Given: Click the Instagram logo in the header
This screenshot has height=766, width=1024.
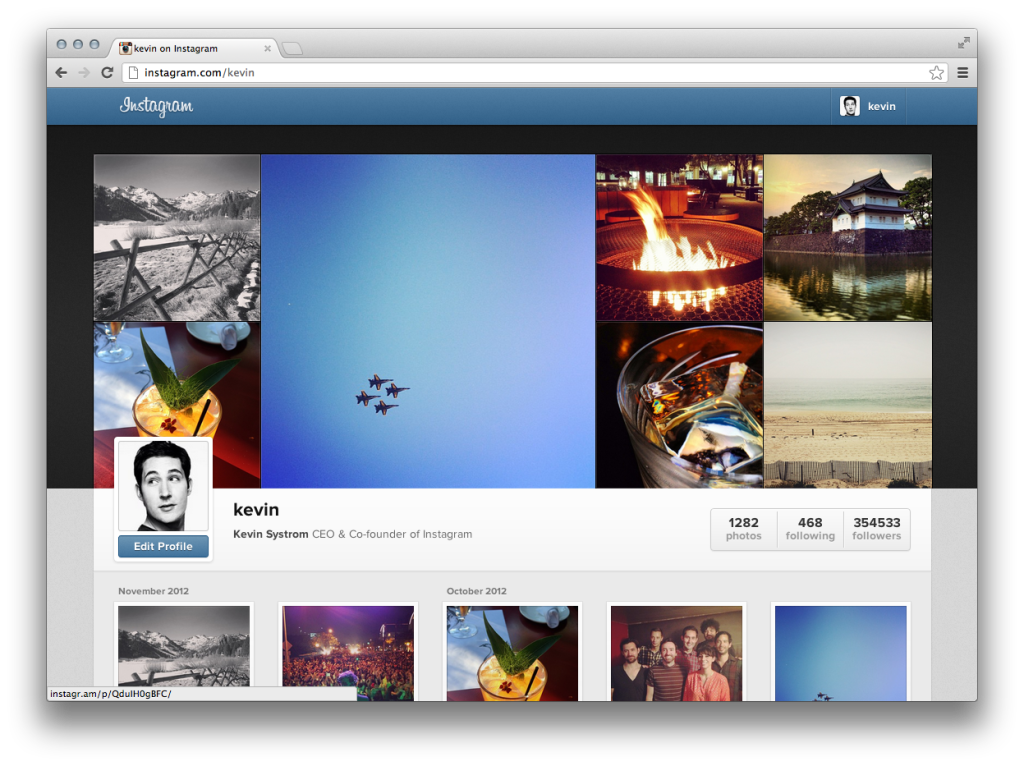Looking at the screenshot, I should 156,105.
